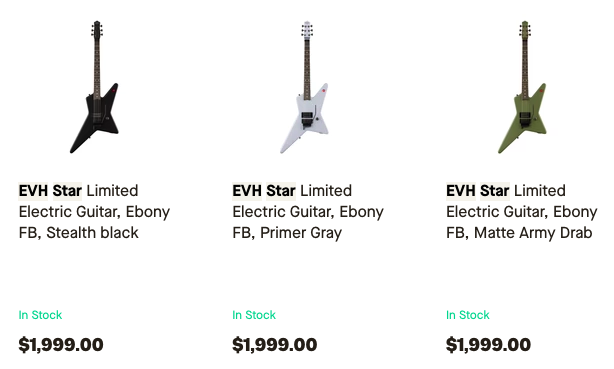Click the EVH Star Matte Army Drab title

pos(522,212)
